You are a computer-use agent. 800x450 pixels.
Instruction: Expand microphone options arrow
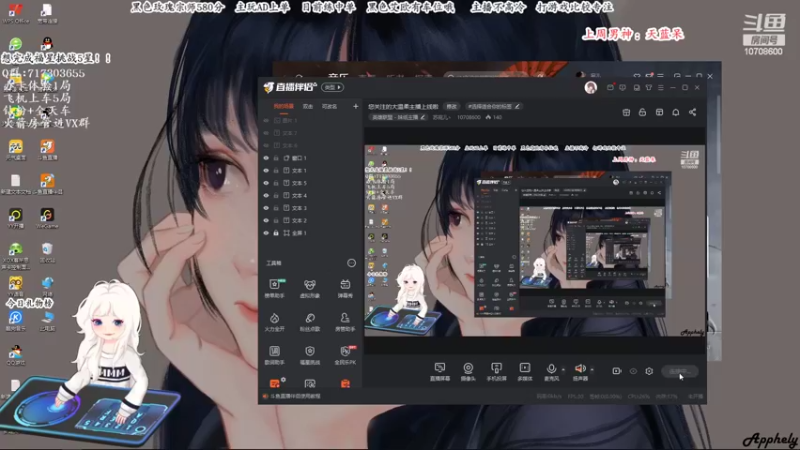(563, 369)
